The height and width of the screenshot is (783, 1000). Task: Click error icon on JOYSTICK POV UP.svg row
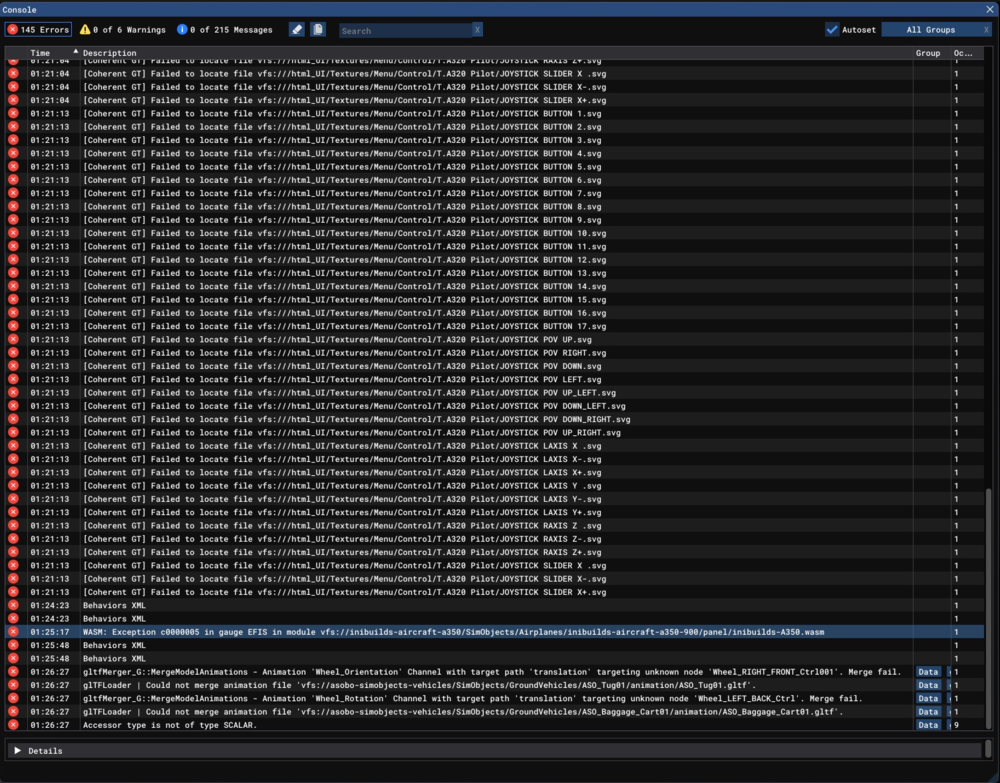point(13,340)
